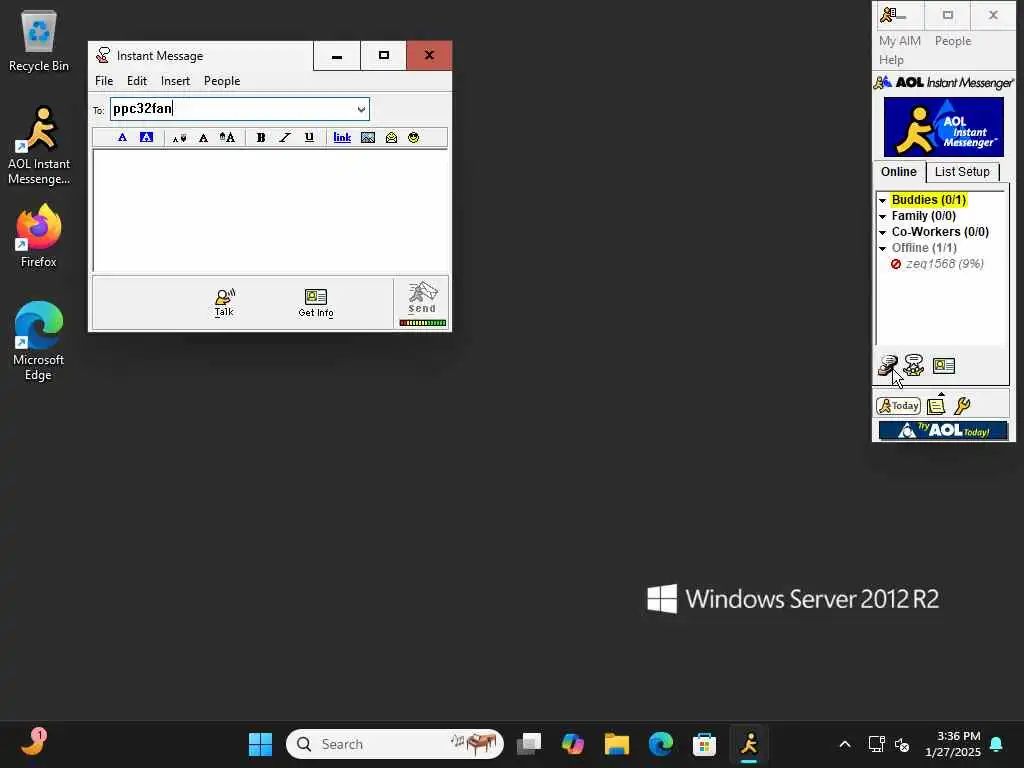This screenshot has height=768, width=1024.
Task: Click the decrease font size icon
Action: click(180, 138)
